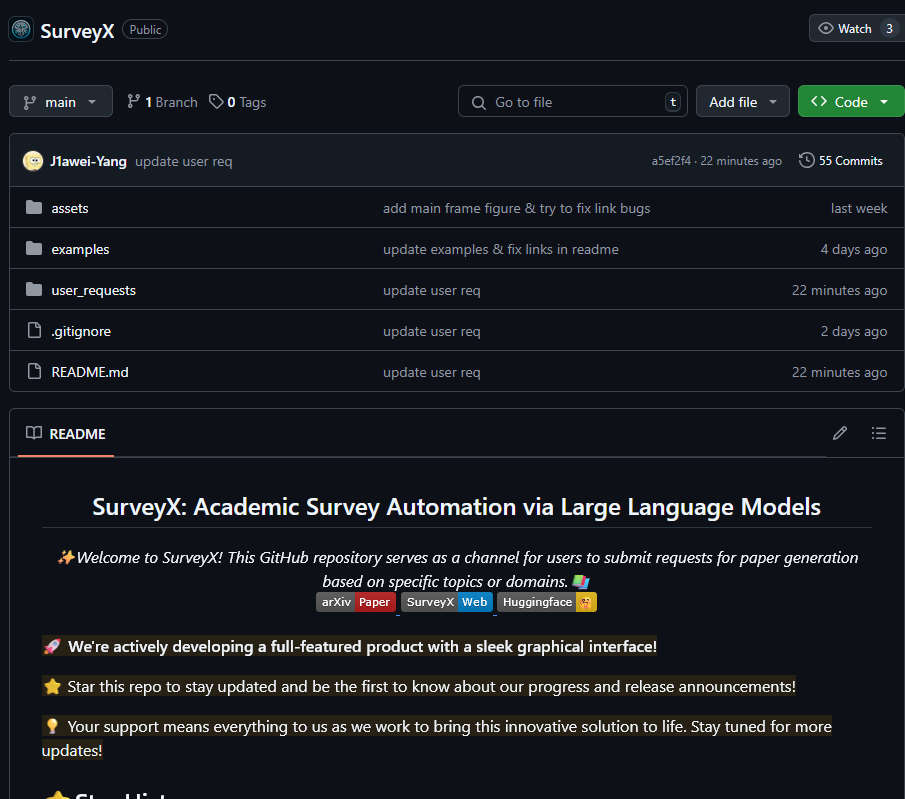Click the Huggingface badge
This screenshot has height=799, width=905.
point(547,602)
